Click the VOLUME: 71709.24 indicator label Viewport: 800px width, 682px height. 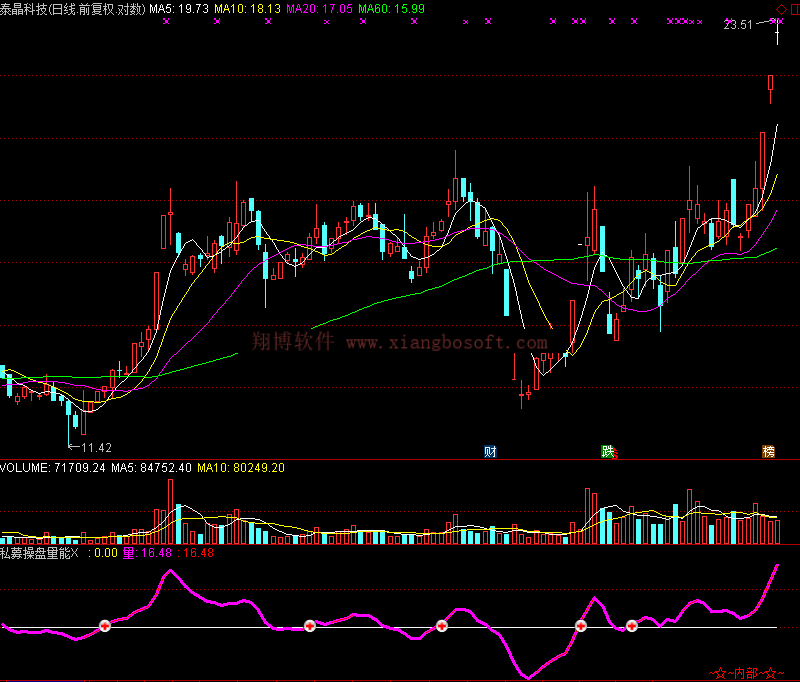pyautogui.click(x=52, y=467)
